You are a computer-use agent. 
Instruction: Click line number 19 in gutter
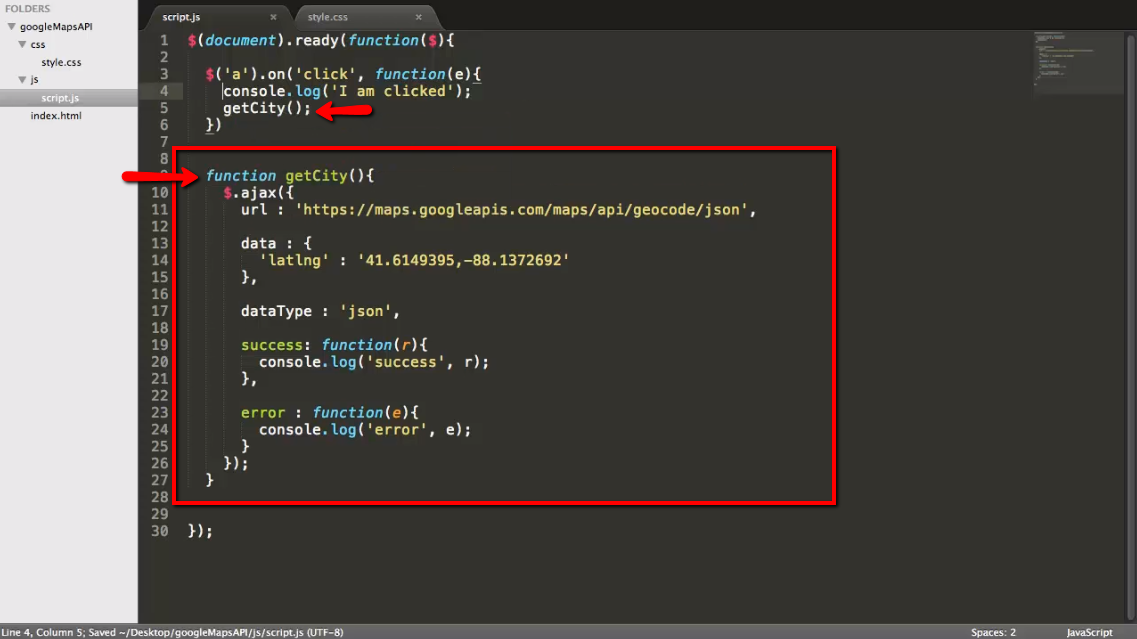tap(160, 345)
